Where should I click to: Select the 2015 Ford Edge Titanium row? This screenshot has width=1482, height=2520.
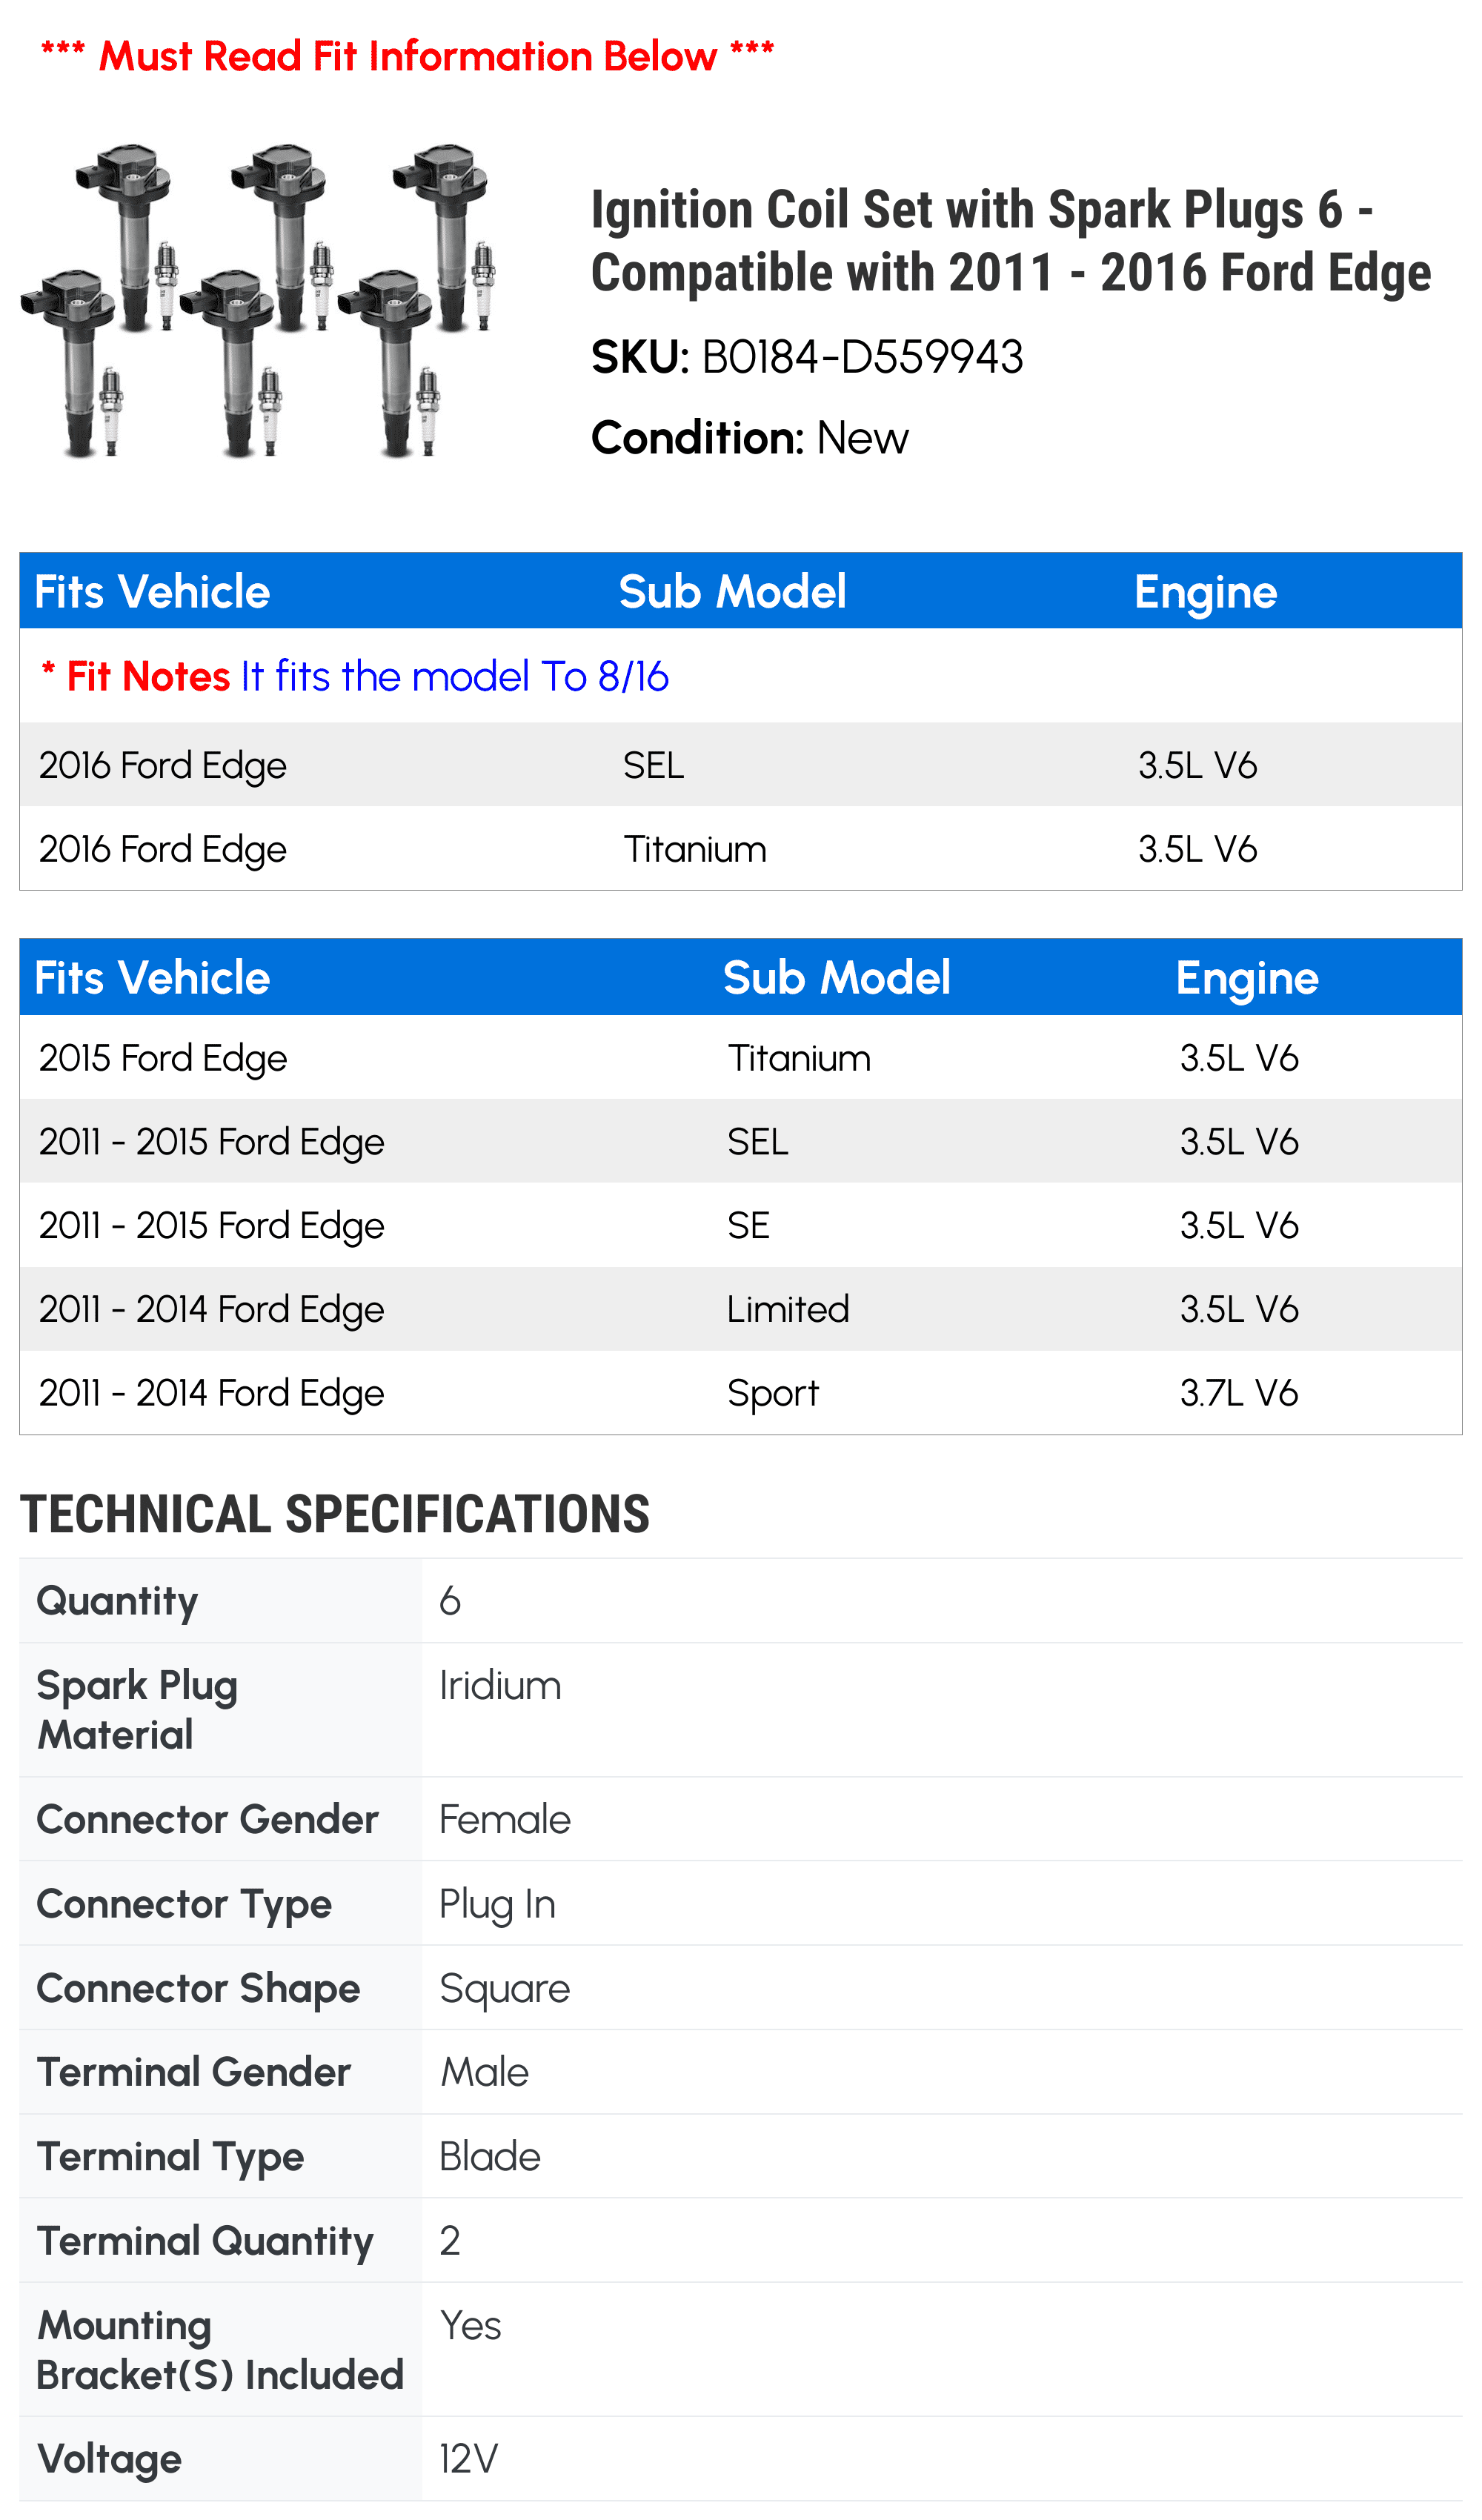741,1057
